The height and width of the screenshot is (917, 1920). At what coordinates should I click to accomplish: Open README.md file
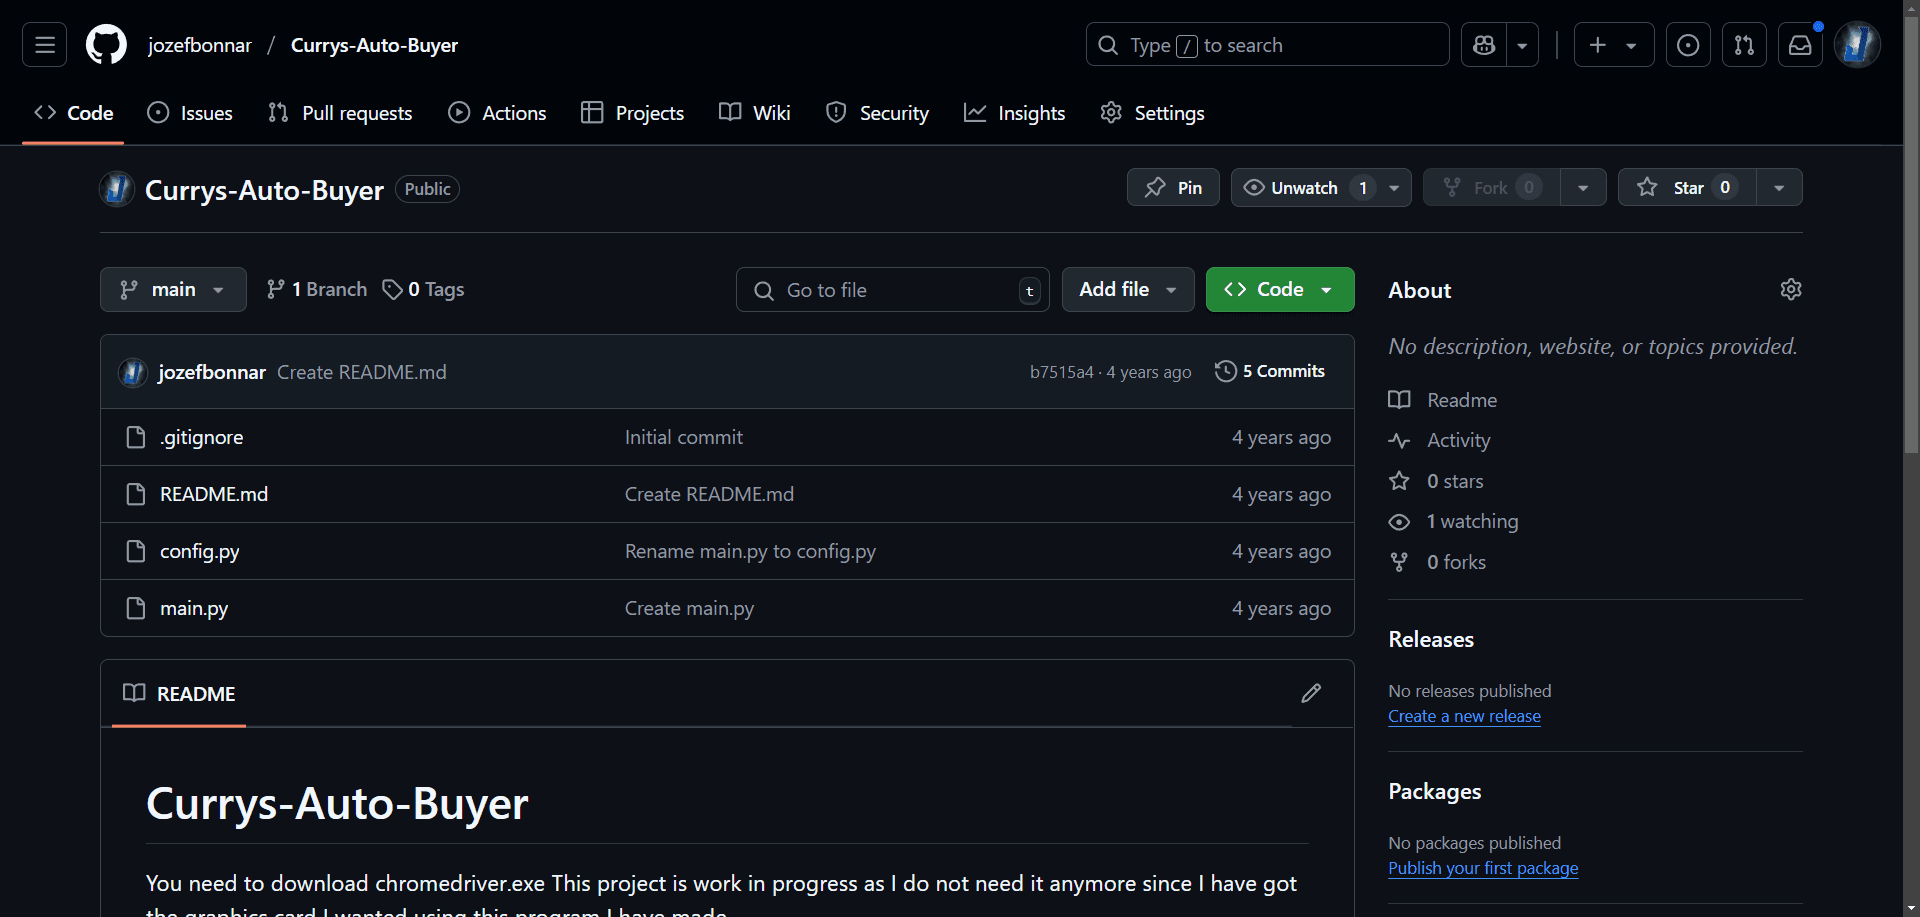pyautogui.click(x=214, y=494)
